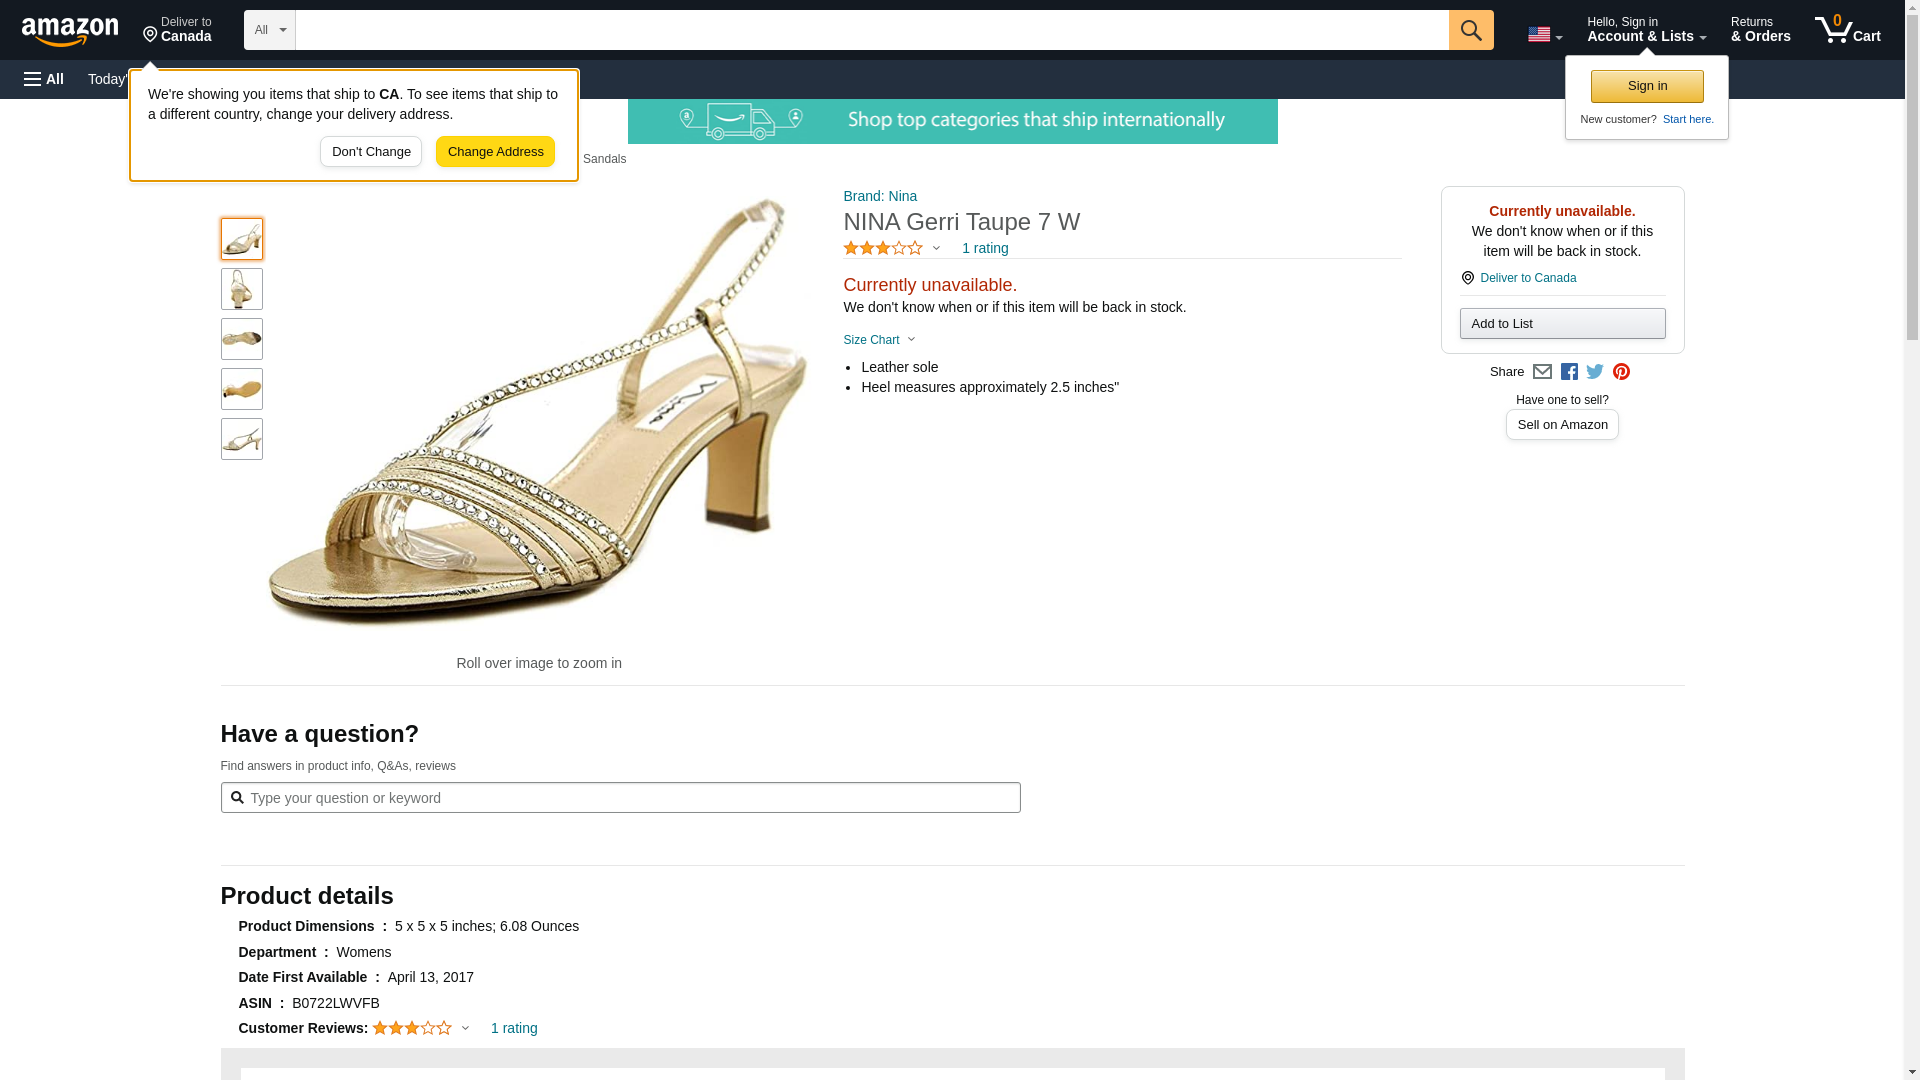Click the Don't Change button
Viewport: 1920px width, 1080px height.
371,152
